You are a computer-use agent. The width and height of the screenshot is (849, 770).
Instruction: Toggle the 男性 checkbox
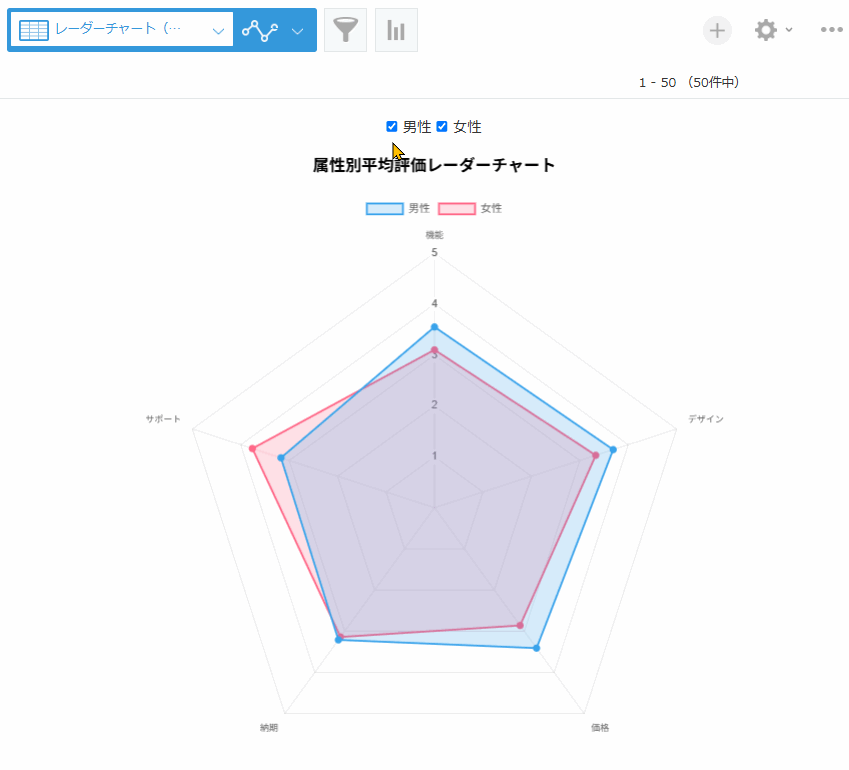(x=391, y=127)
